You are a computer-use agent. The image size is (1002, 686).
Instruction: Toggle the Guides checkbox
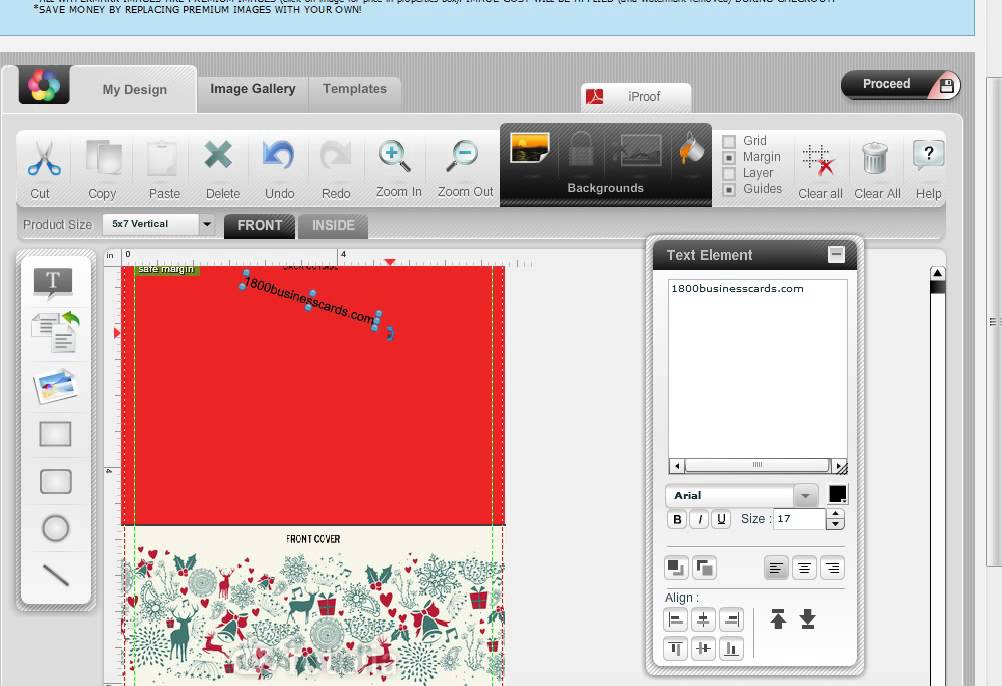728,190
